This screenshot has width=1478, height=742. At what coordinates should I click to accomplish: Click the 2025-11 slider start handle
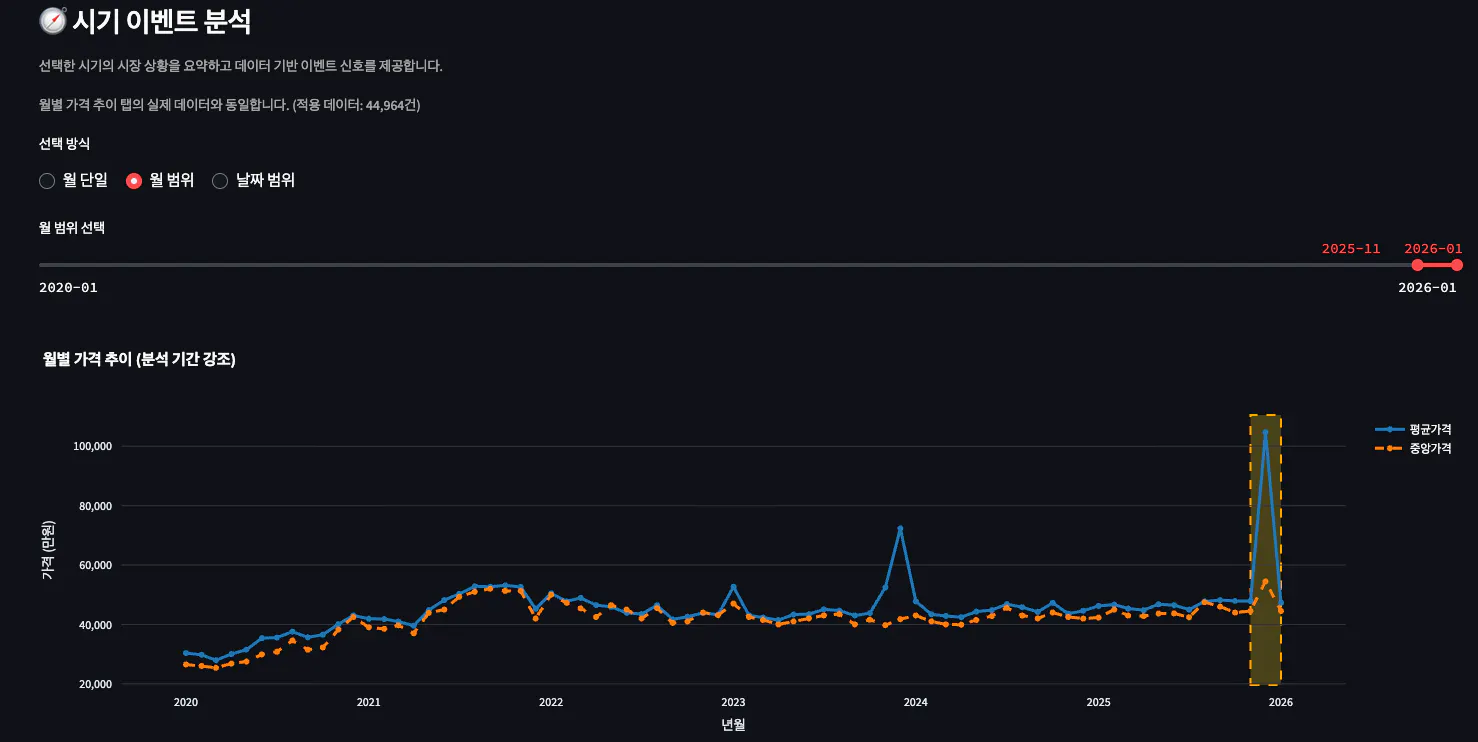(x=1417, y=265)
